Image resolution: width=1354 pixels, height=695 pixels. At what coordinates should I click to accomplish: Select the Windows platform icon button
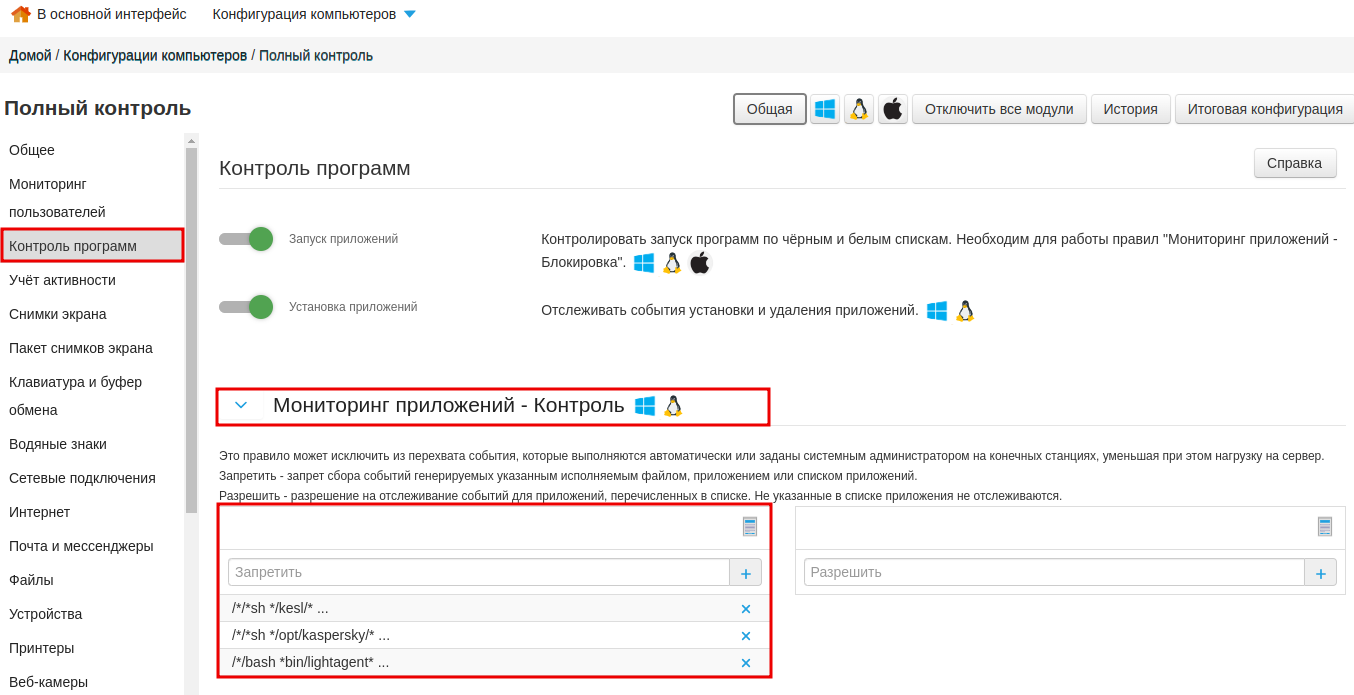point(824,109)
